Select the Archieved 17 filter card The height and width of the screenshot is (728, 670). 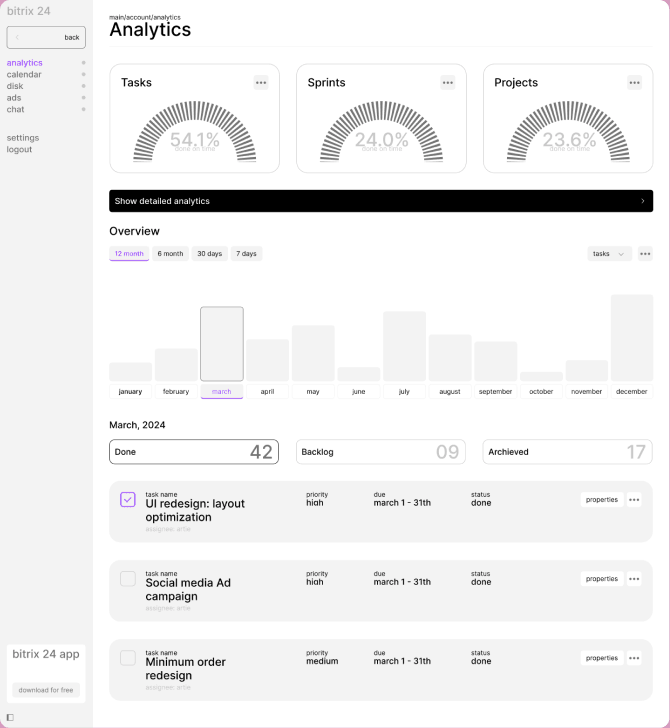[x=567, y=452]
